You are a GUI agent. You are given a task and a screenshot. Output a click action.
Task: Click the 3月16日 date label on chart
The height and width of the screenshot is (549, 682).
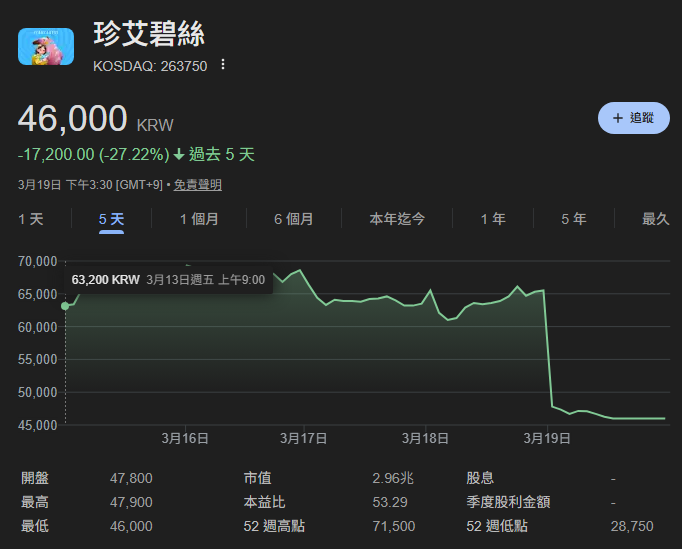[x=185, y=438]
